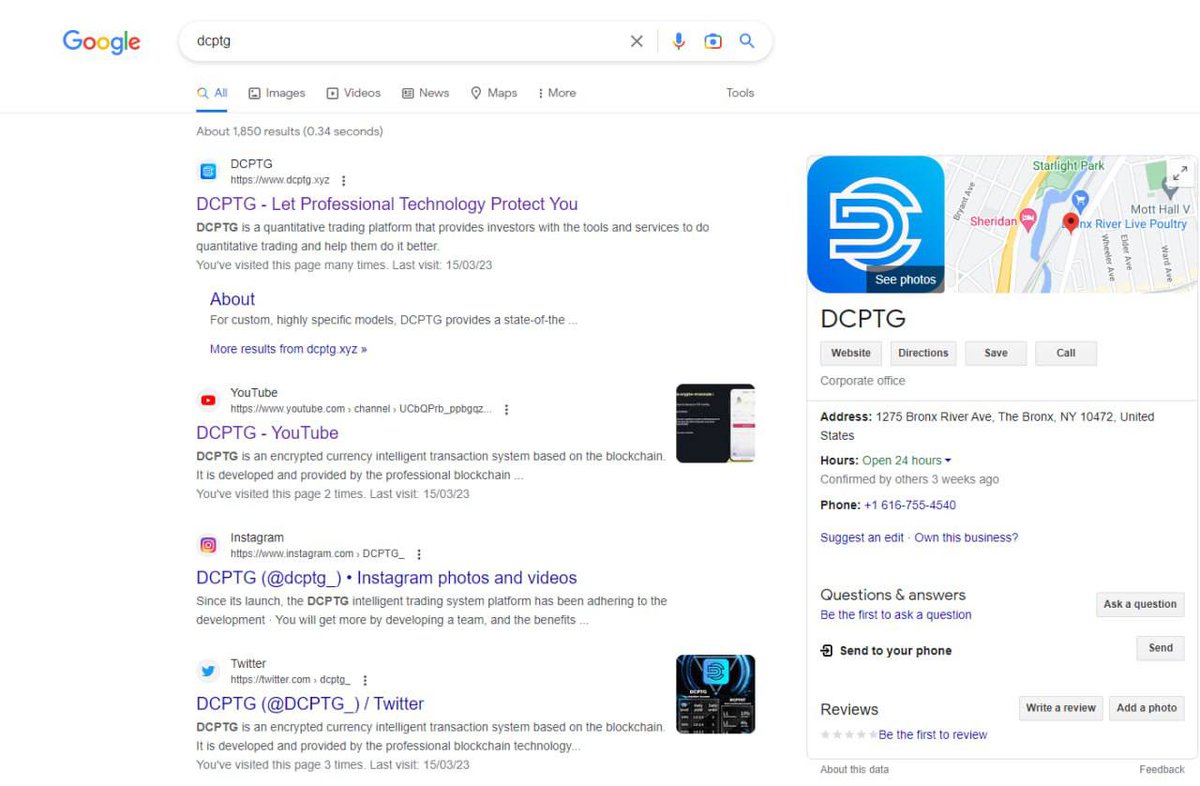Click Send to your phone Send button
Screen dimensions: 1200x786
(1161, 648)
